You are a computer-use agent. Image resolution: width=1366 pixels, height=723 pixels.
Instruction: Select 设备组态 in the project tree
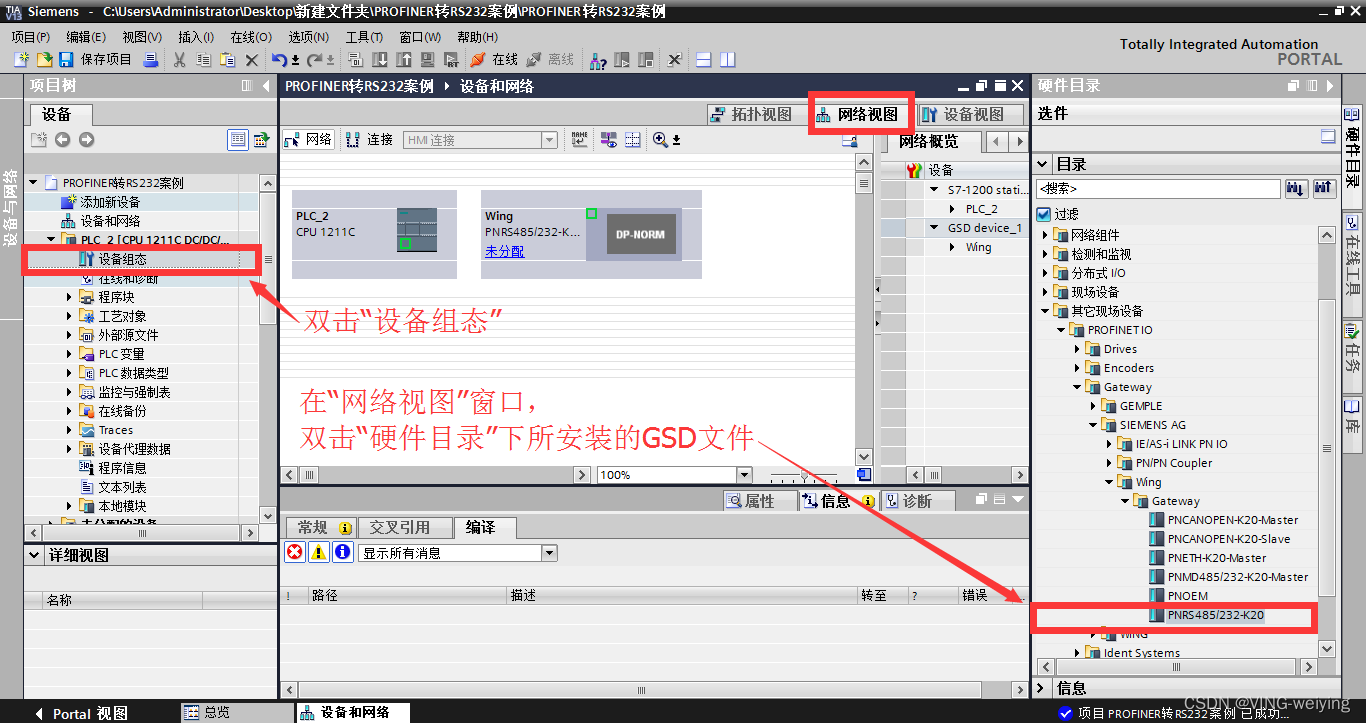tap(122, 259)
